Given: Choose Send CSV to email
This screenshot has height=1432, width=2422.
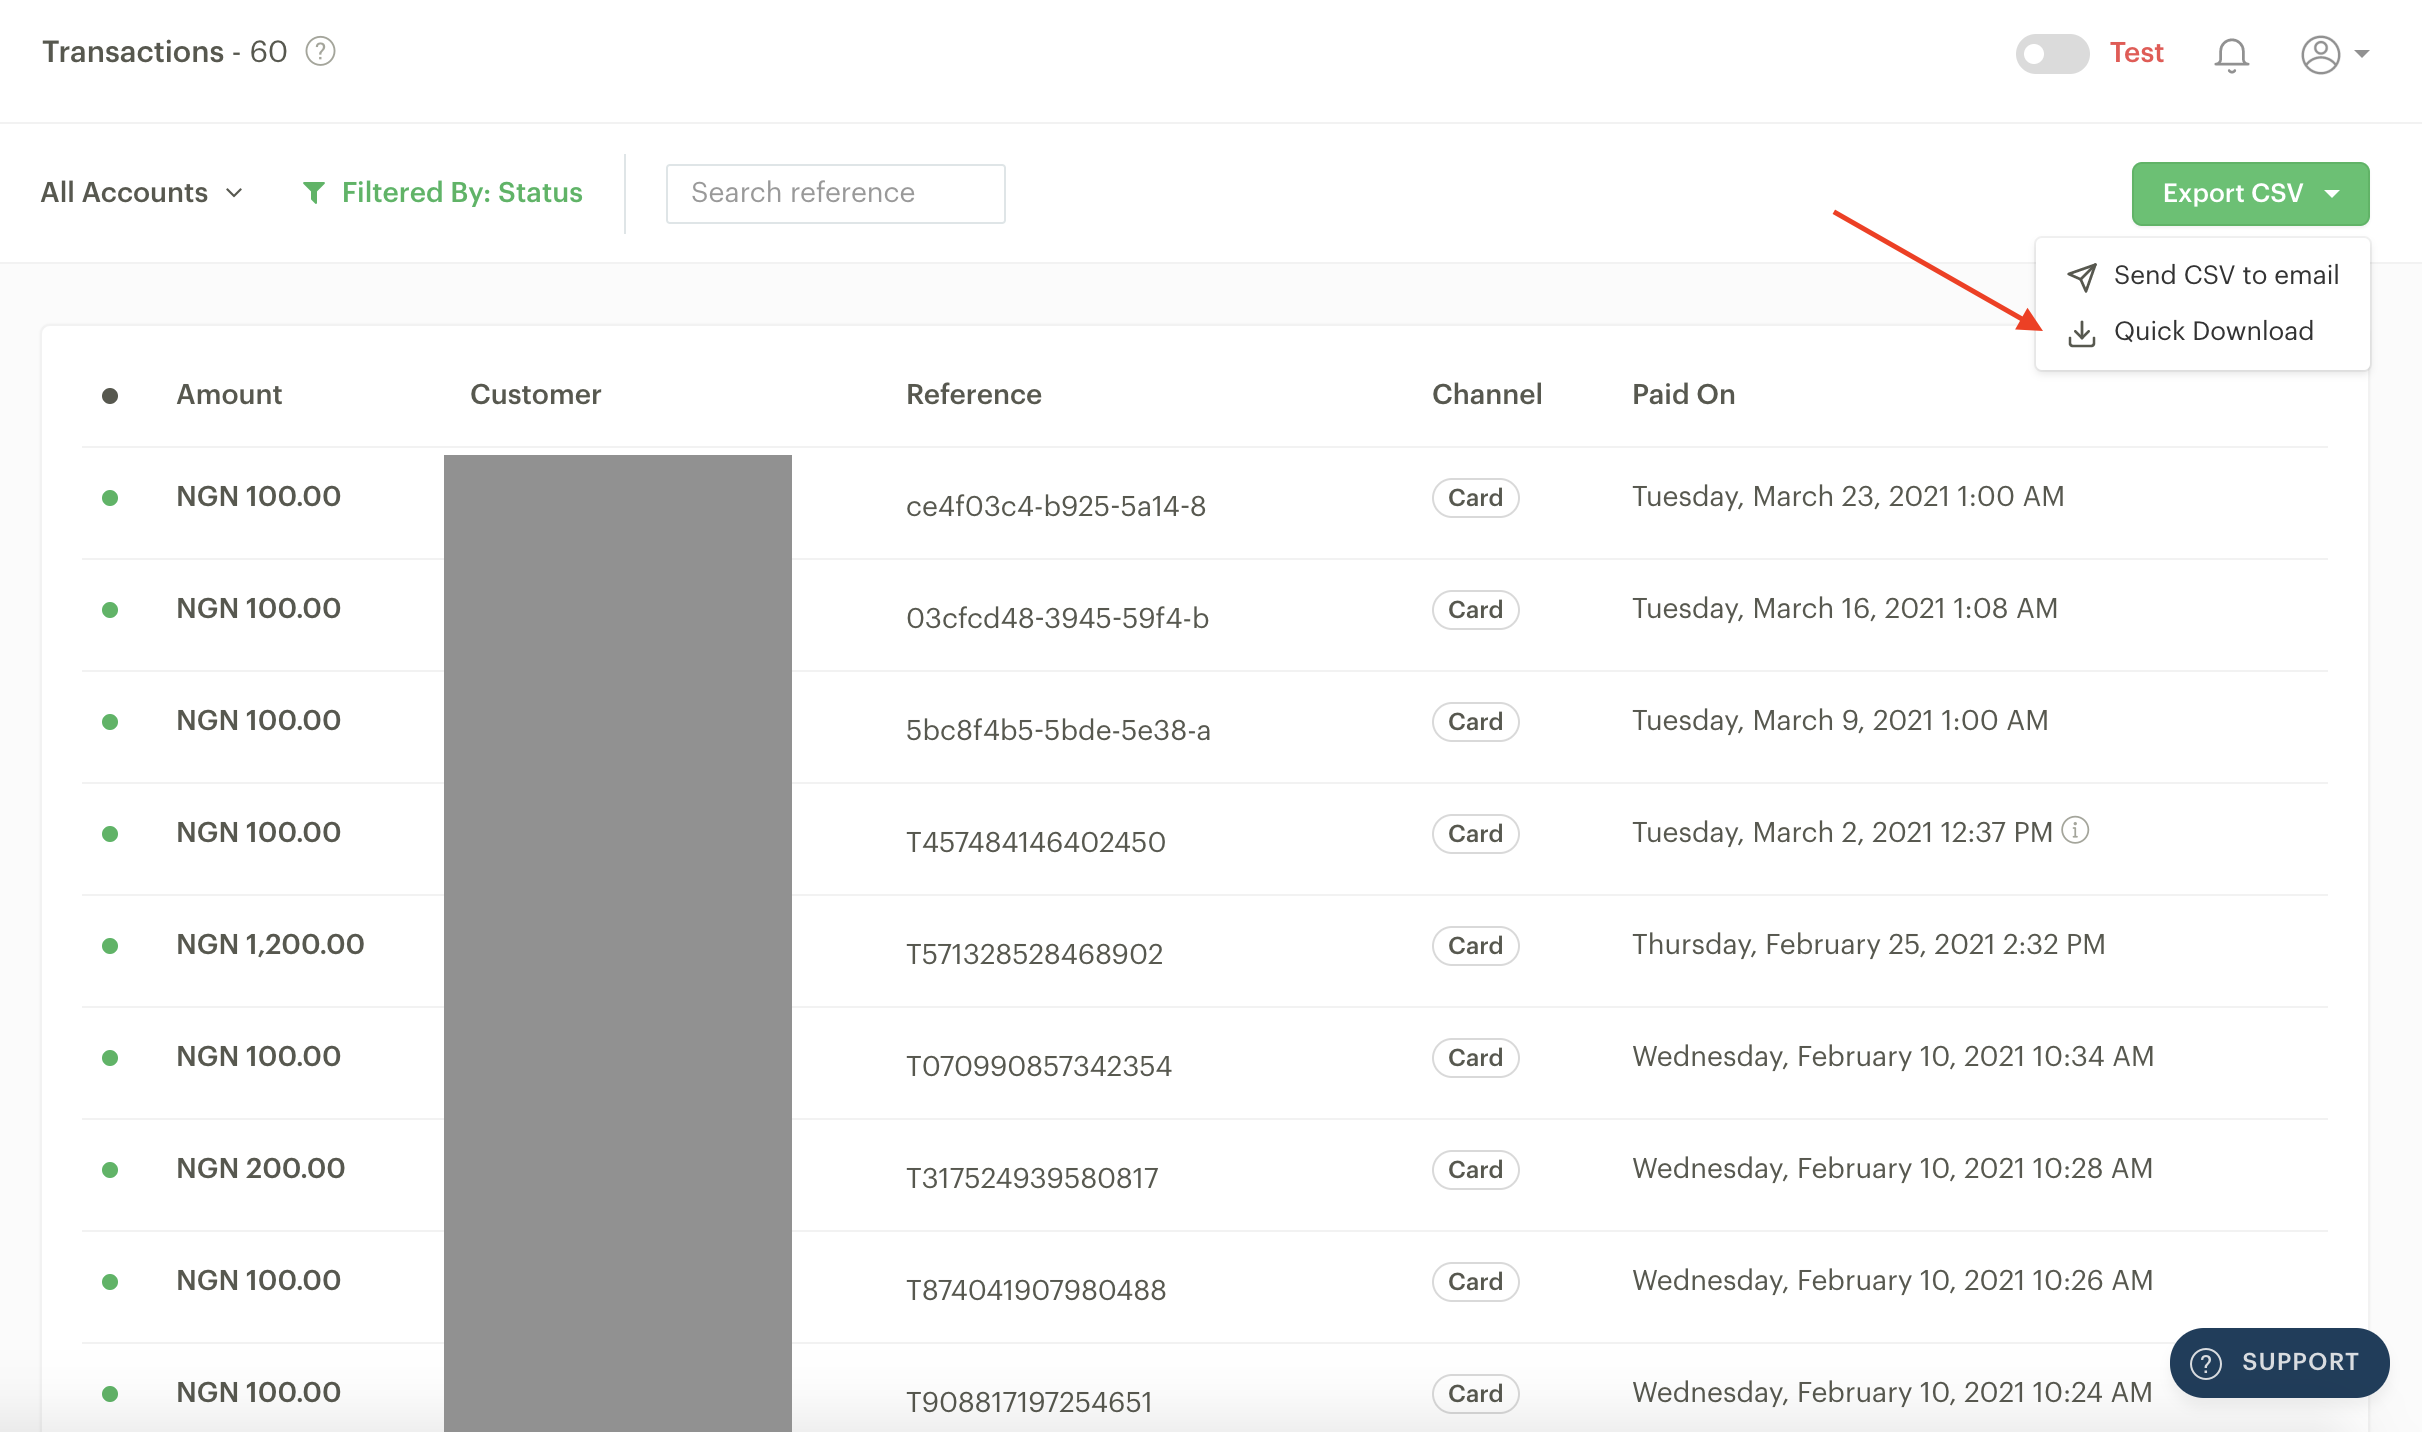Looking at the screenshot, I should (x=2203, y=275).
